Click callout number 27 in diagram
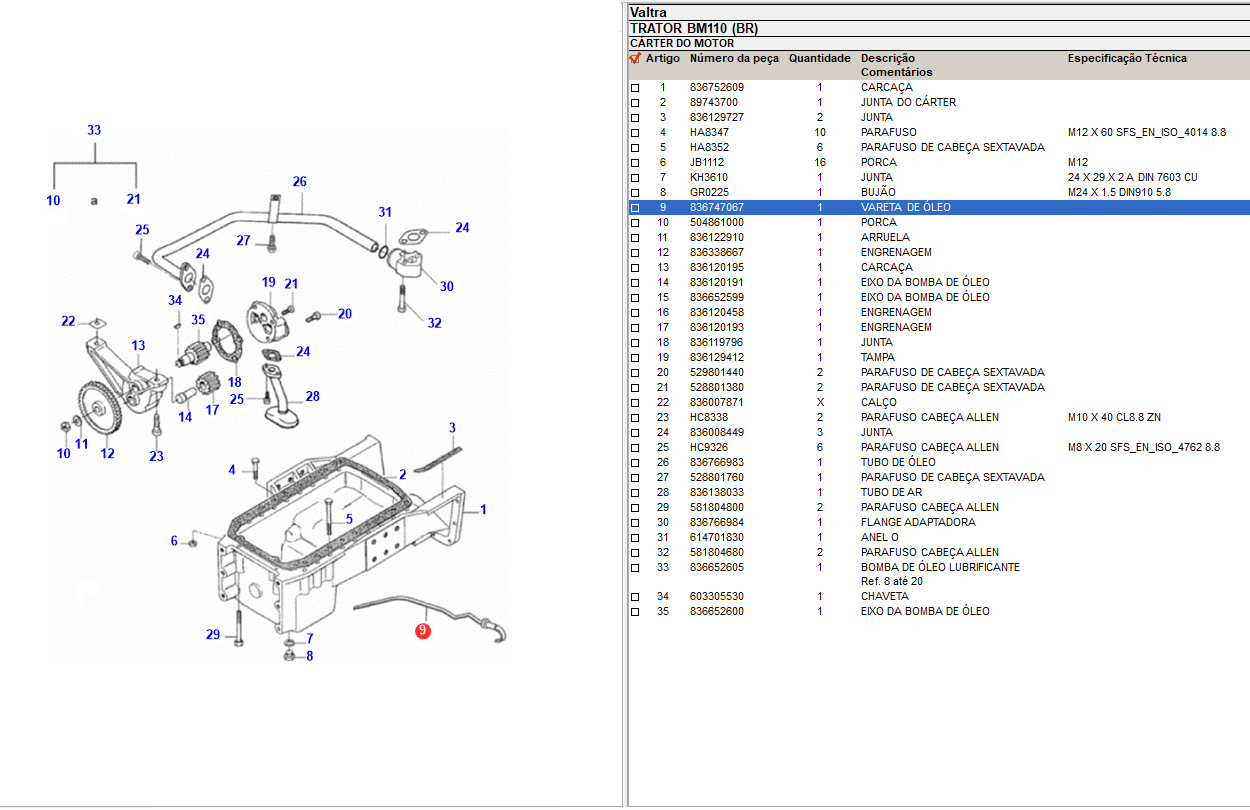Viewport: 1250px width, 810px height. tap(243, 240)
